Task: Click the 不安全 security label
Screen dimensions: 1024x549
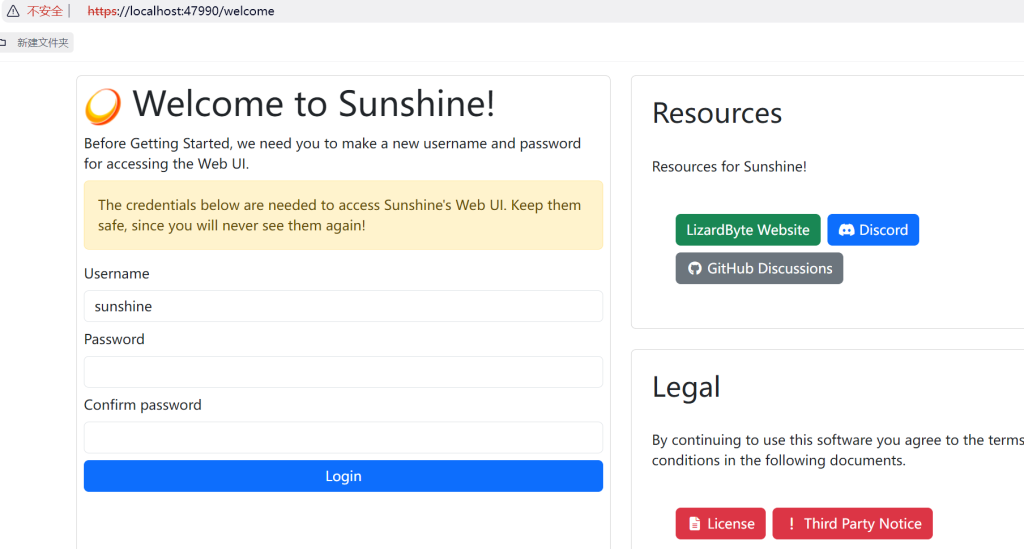Action: 45,11
